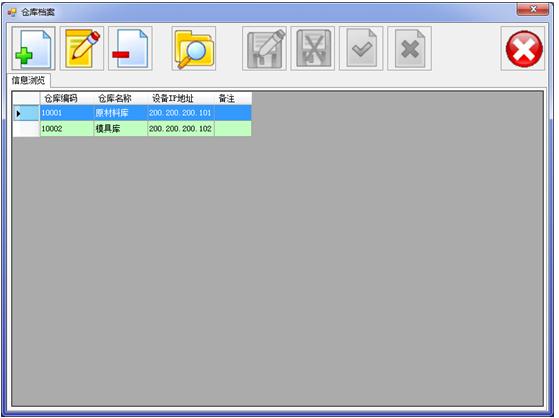Click the add new record icon
Viewport: 559px width, 418px height.
click(x=33, y=48)
